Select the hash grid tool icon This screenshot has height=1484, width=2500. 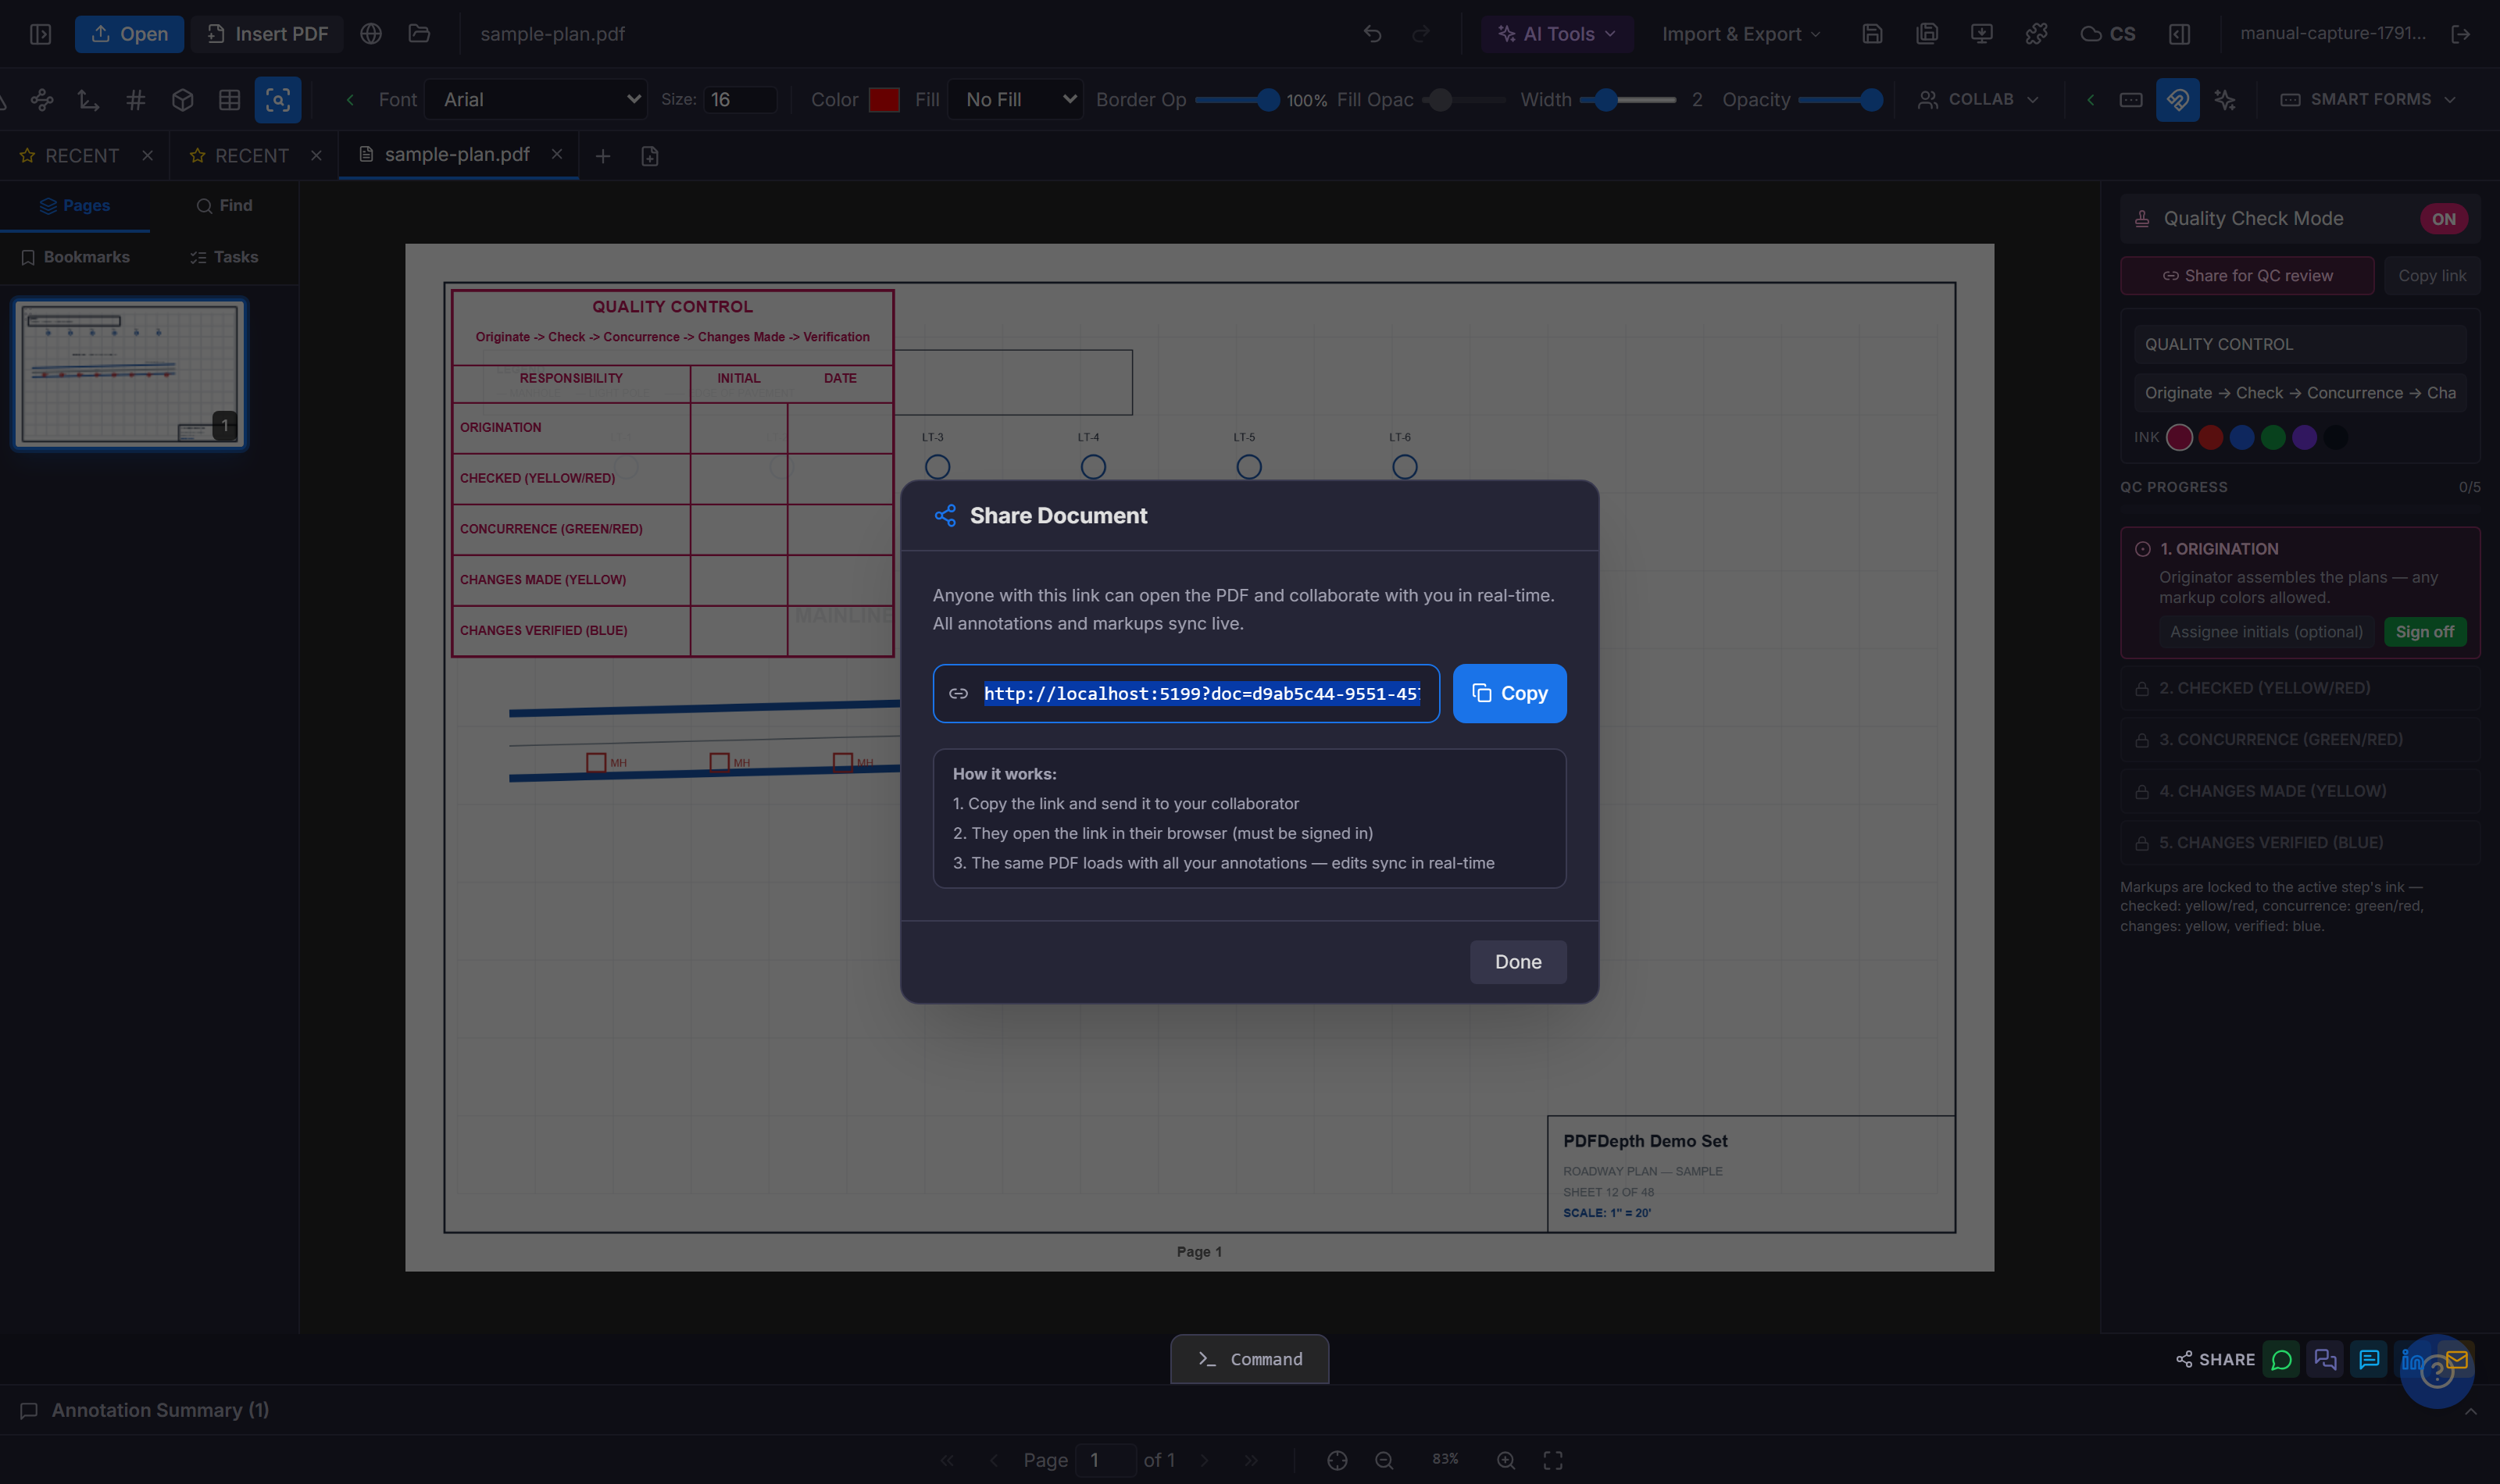[136, 100]
